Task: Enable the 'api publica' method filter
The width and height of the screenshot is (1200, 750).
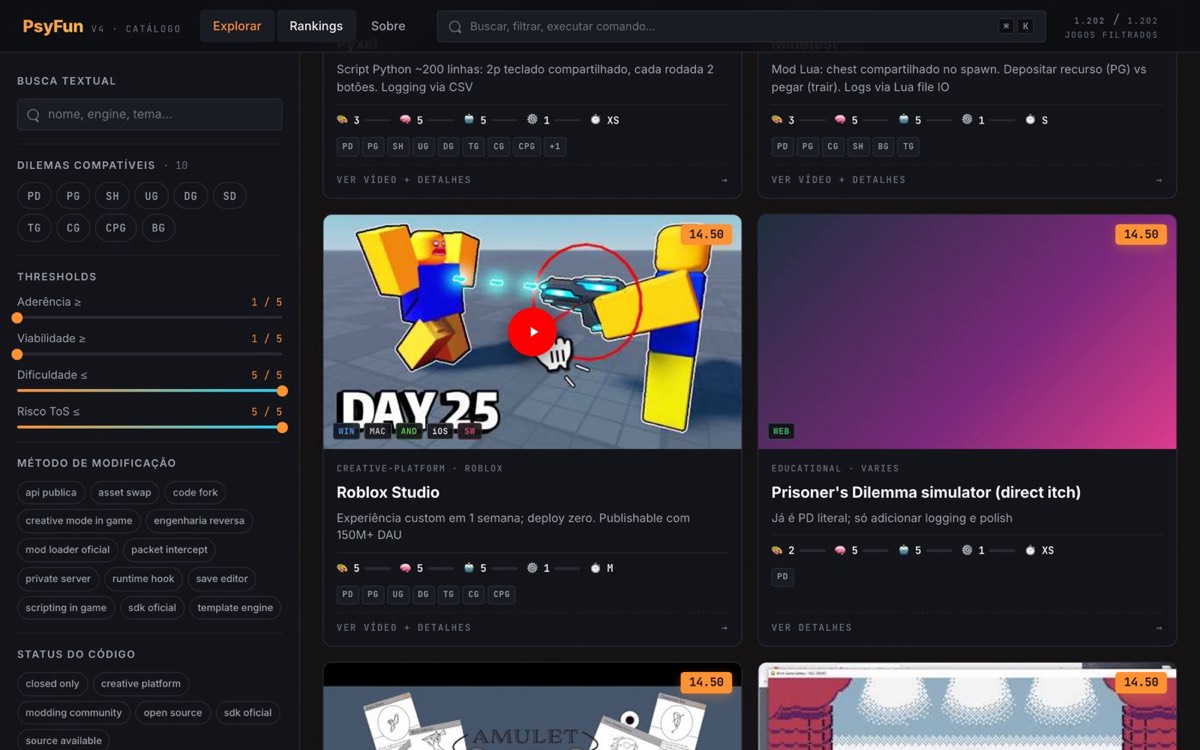Action: (51, 492)
